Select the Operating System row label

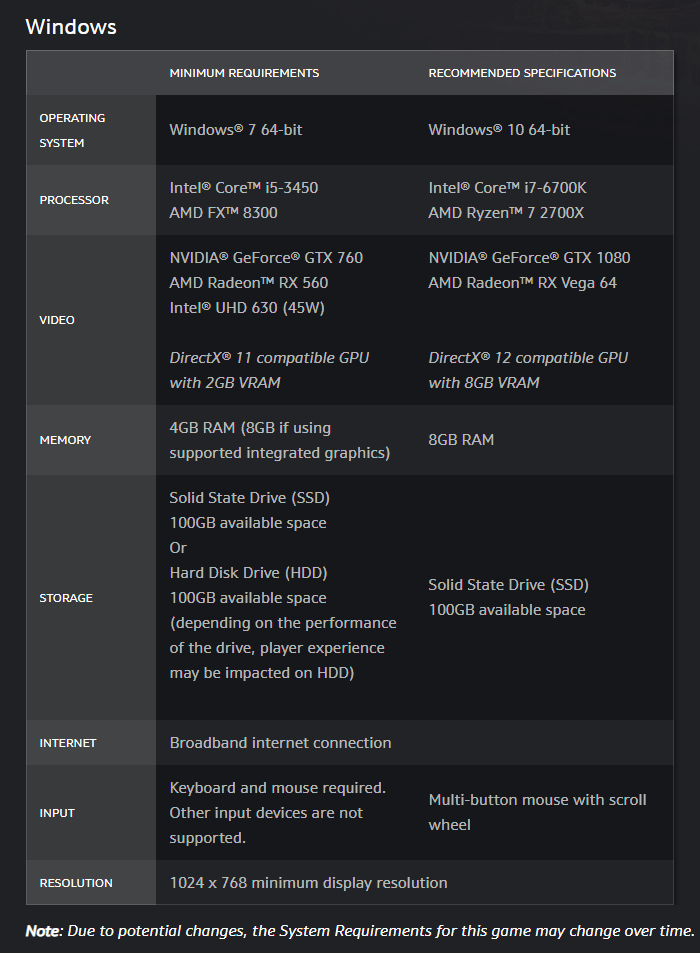72,130
